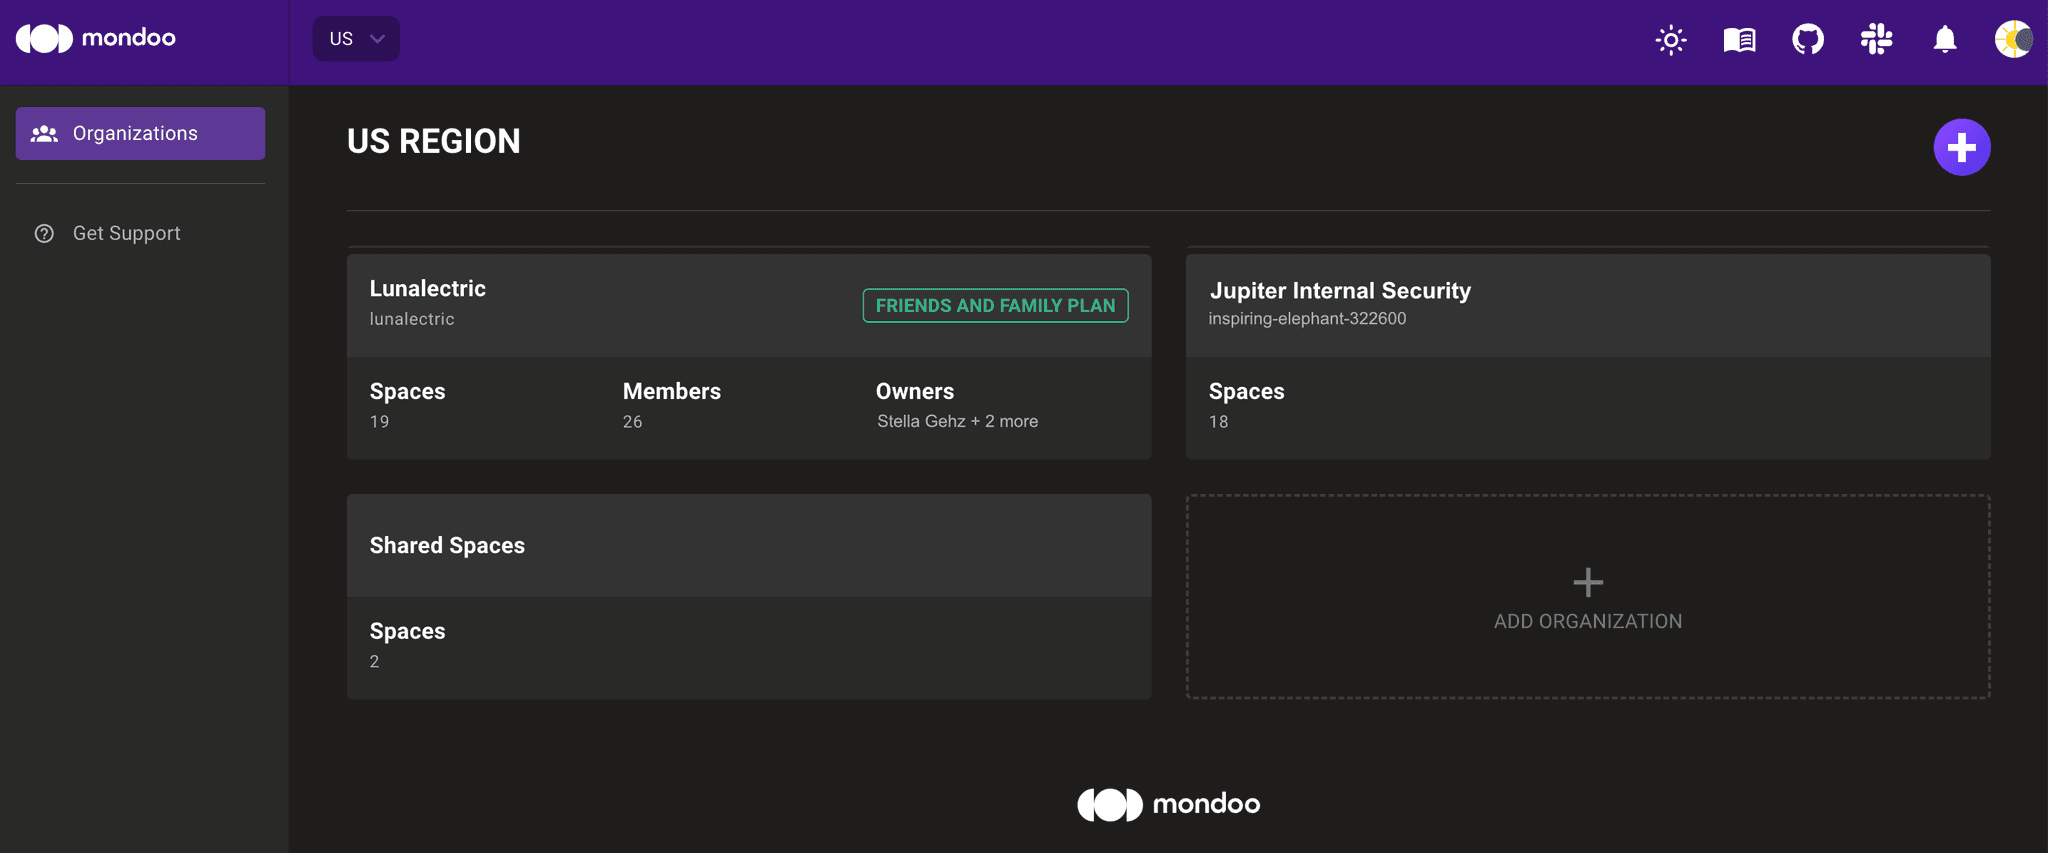Open user avatar menu
Viewport: 2048px width, 853px height.
click(x=2013, y=40)
